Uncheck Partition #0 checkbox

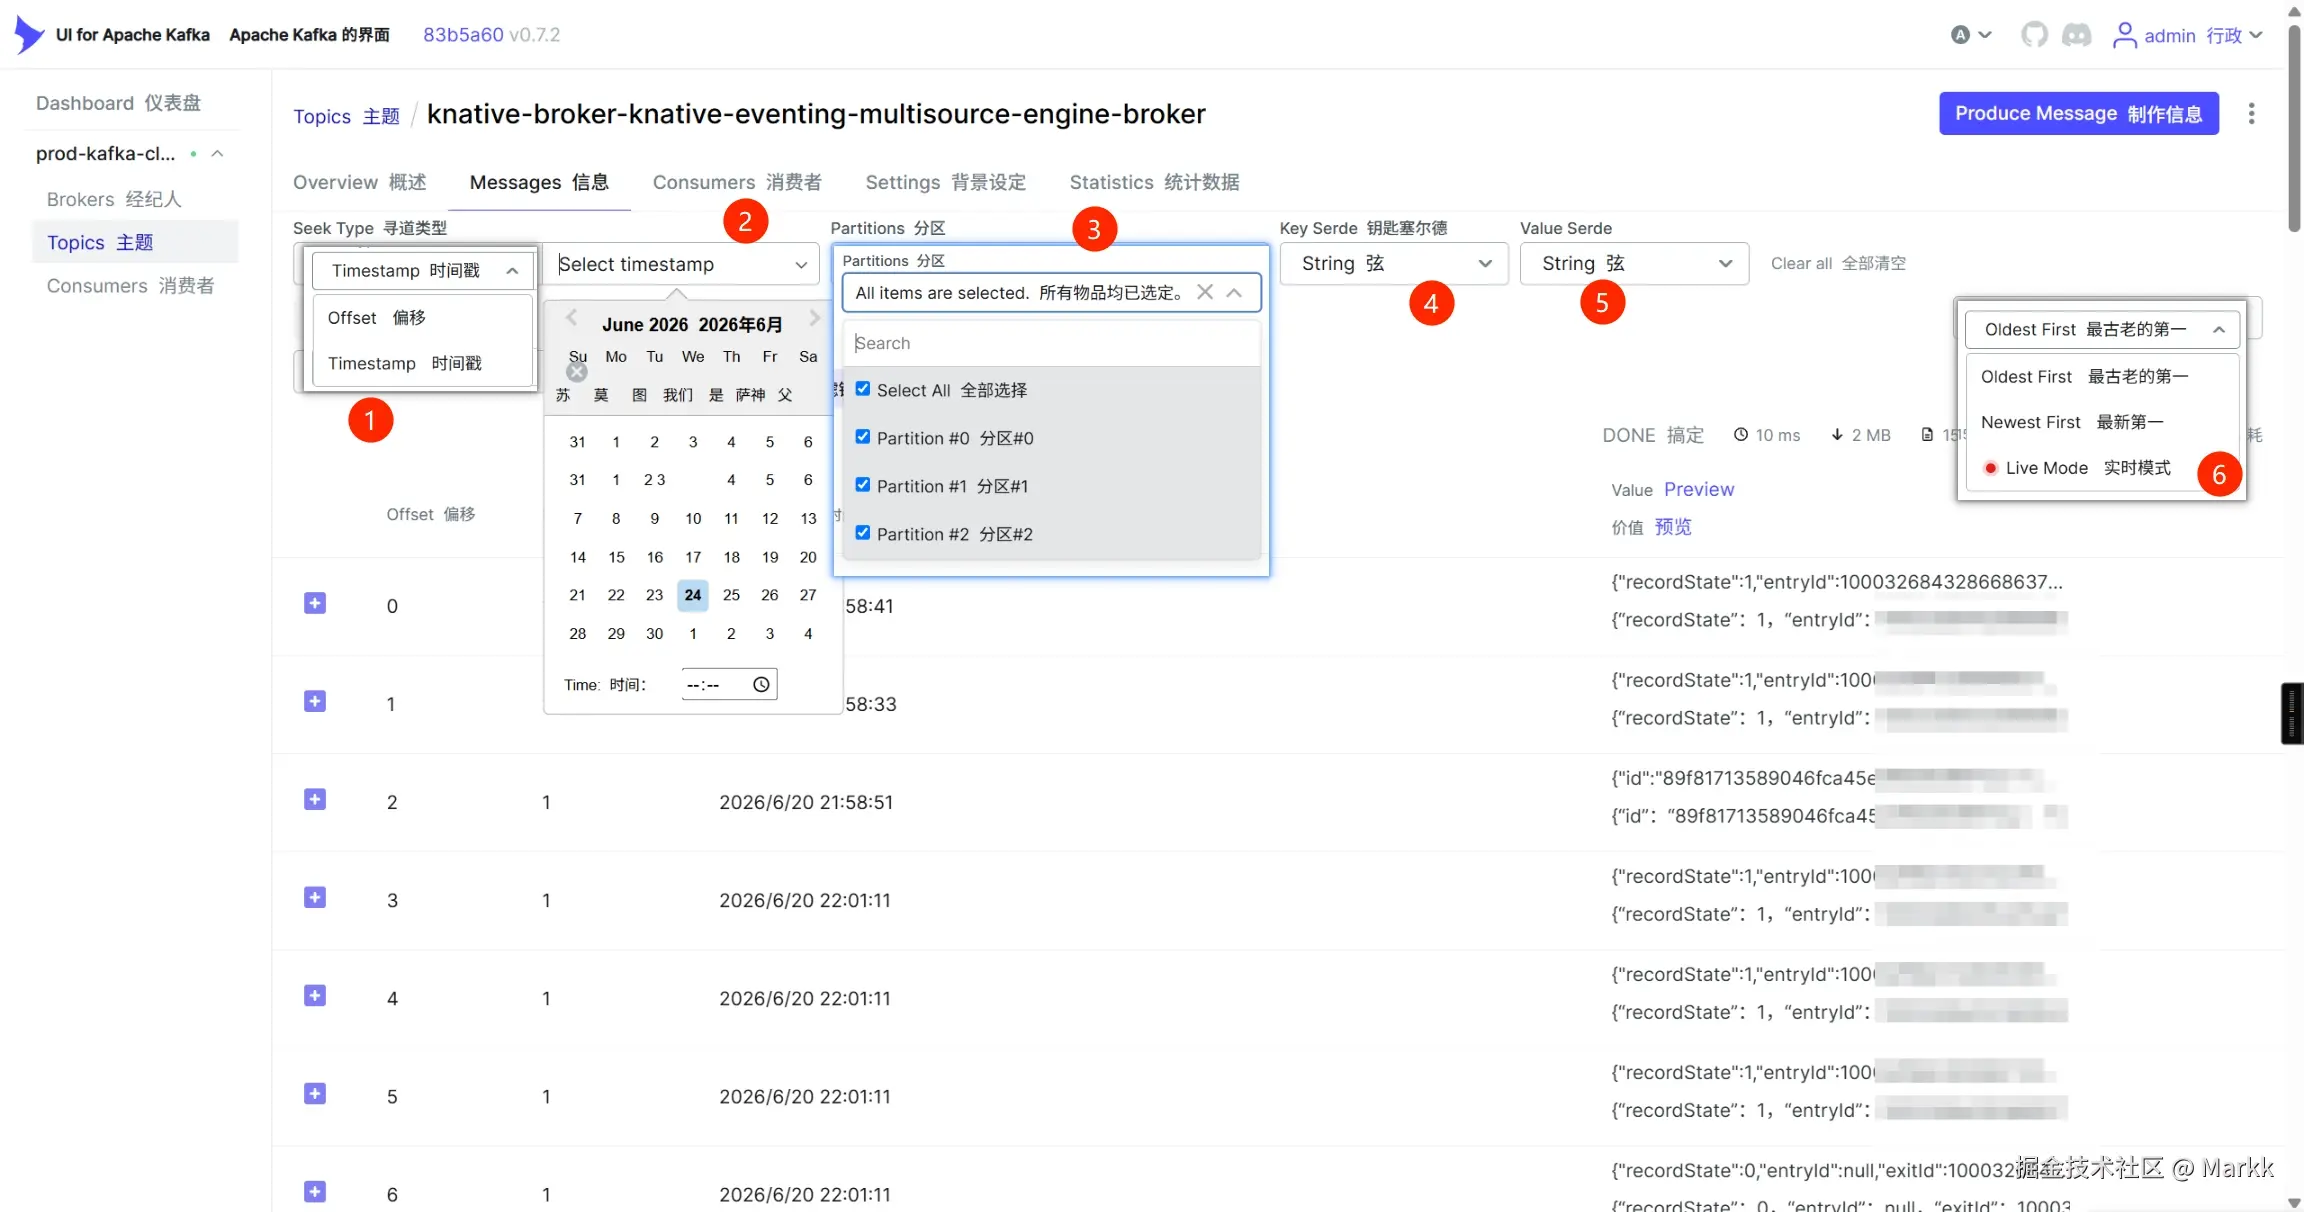click(863, 437)
